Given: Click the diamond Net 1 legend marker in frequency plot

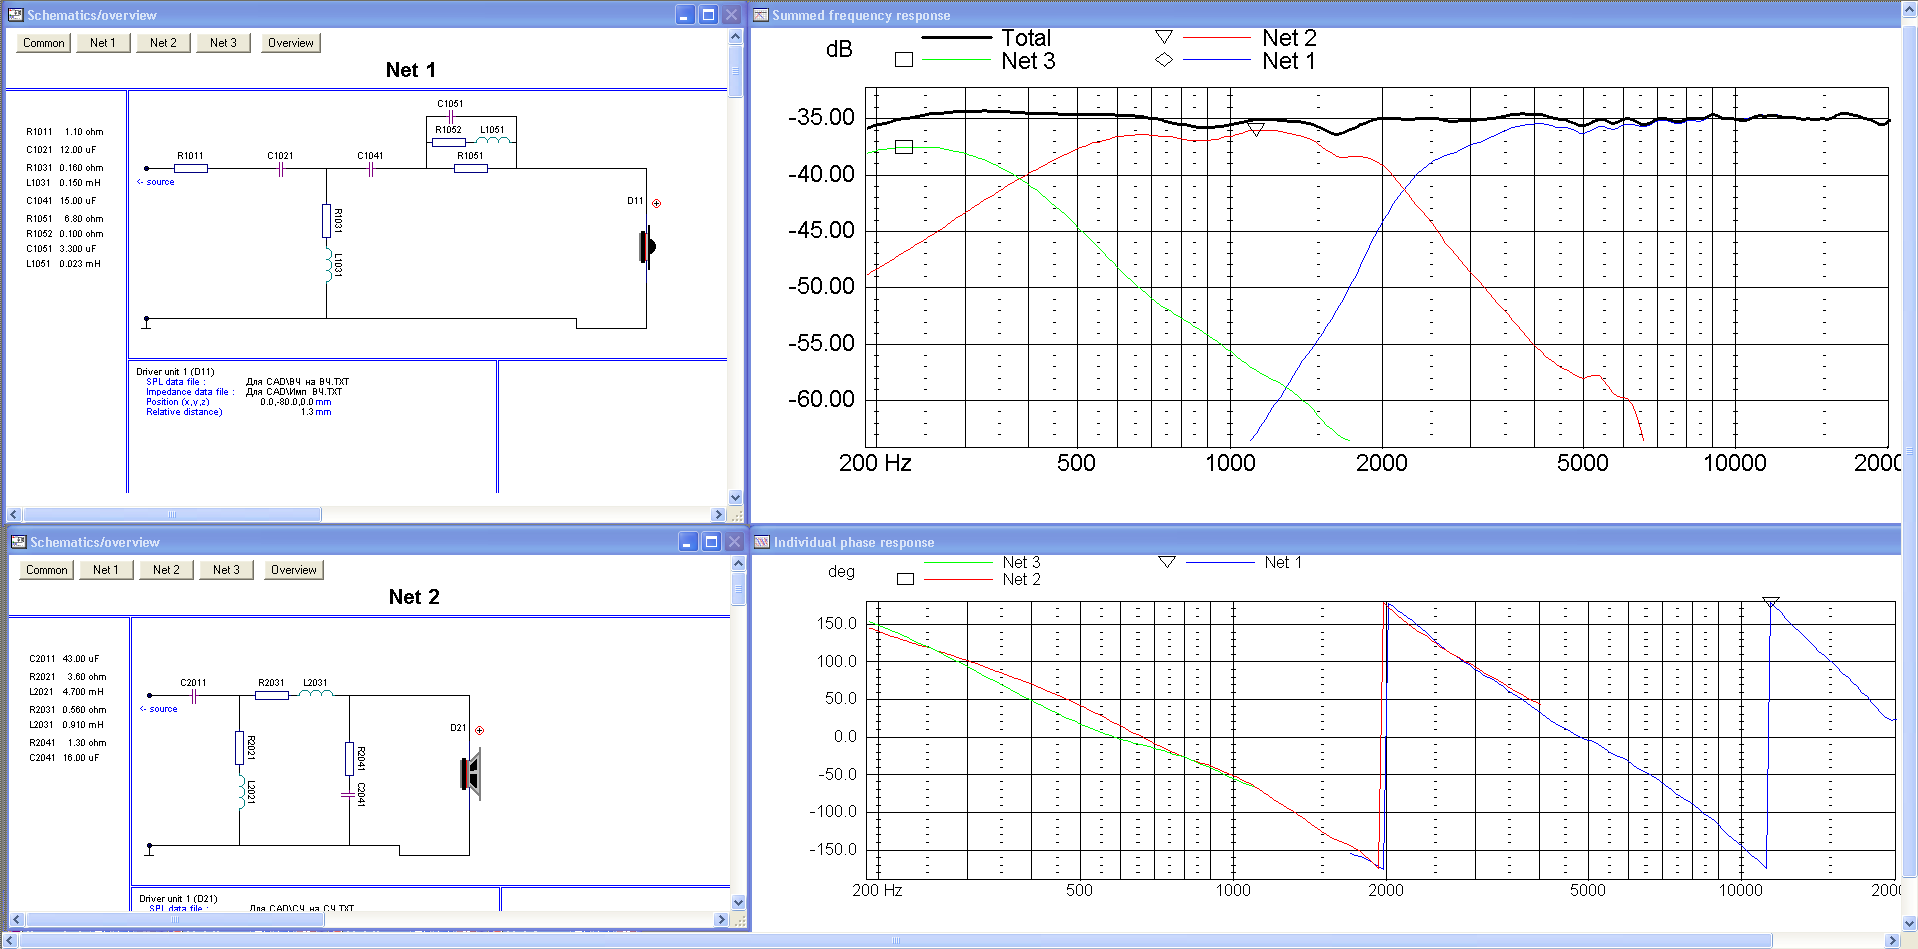Looking at the screenshot, I should pos(1163,60).
